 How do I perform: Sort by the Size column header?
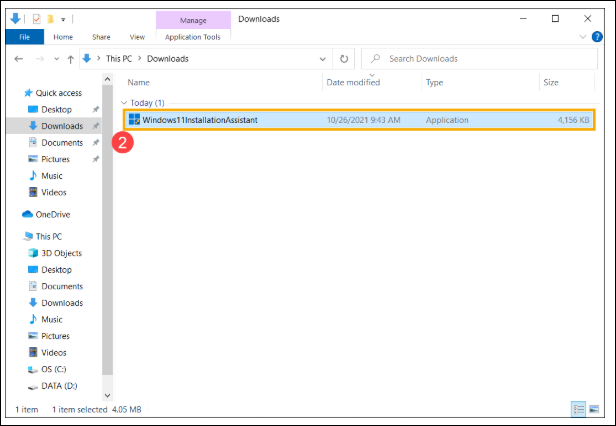coord(551,83)
